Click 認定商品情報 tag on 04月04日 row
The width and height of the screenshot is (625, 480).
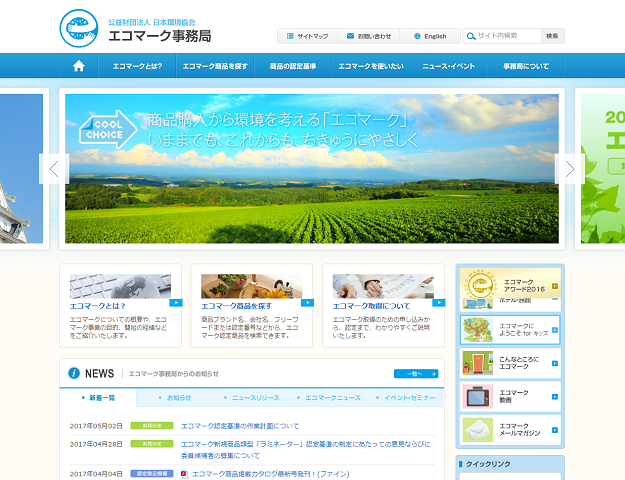[x=152, y=474]
